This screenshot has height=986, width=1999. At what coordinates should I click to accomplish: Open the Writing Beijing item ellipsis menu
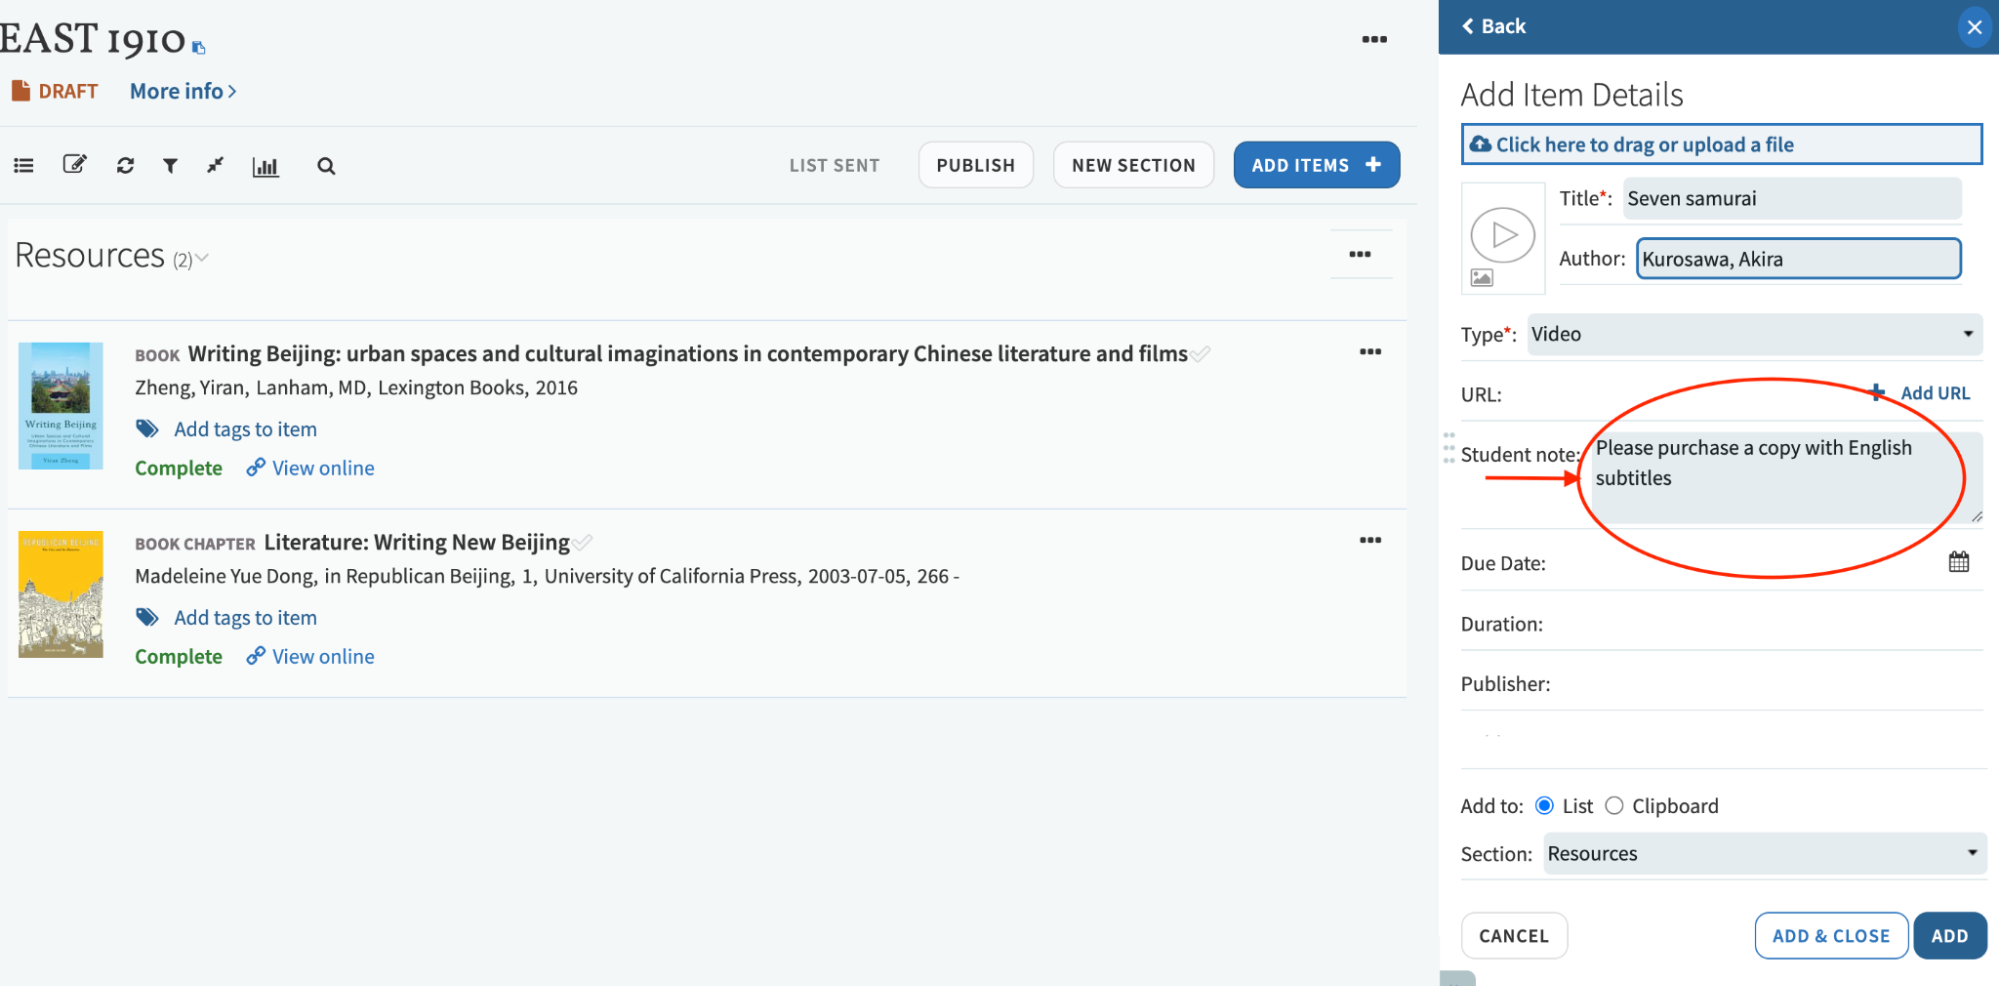1370,351
